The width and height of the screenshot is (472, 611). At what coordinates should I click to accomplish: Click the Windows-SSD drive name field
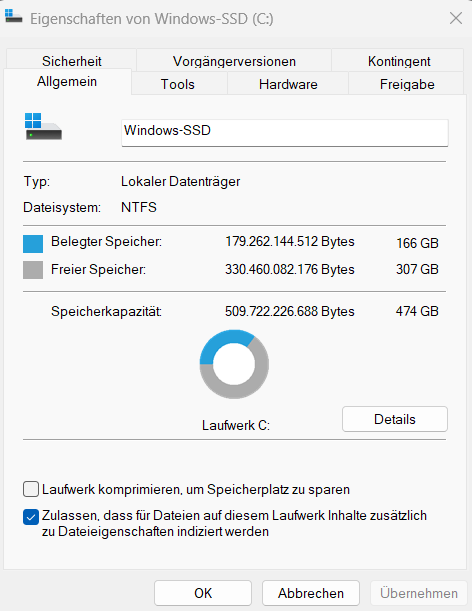coord(285,133)
